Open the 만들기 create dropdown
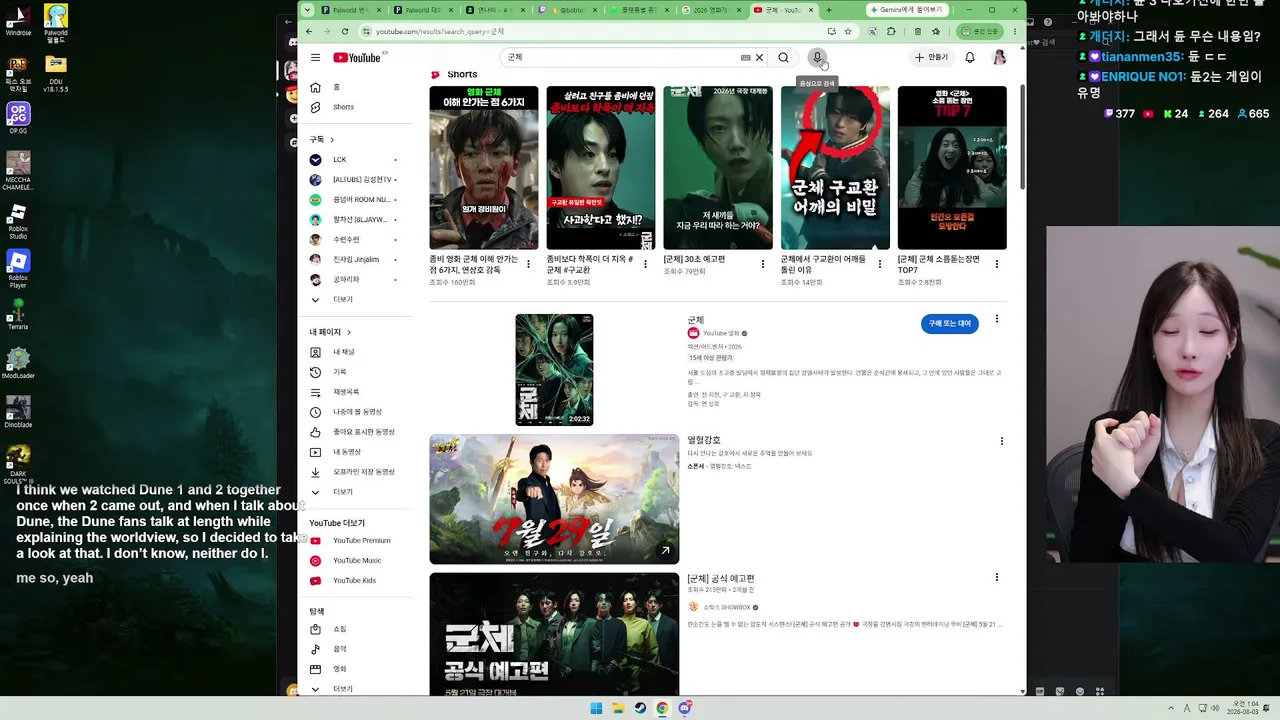 coord(930,58)
